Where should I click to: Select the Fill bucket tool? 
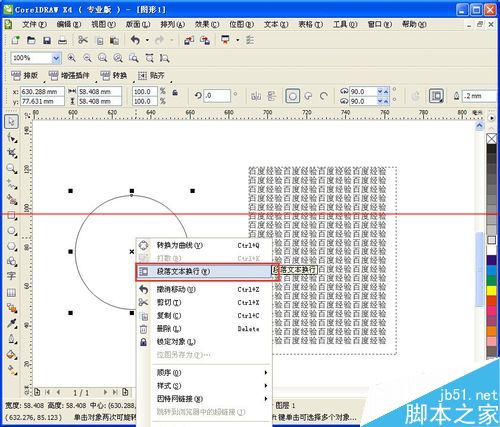click(x=12, y=355)
